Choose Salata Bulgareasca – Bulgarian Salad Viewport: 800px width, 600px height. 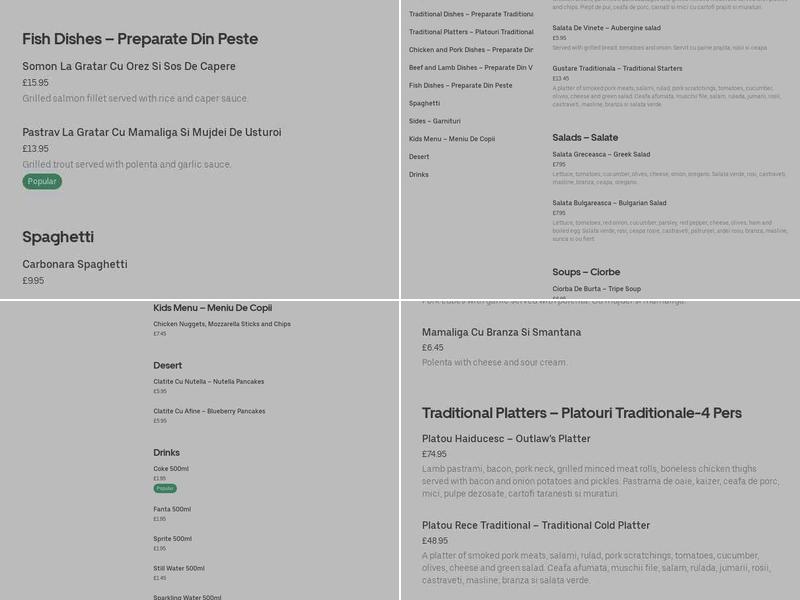click(609, 203)
